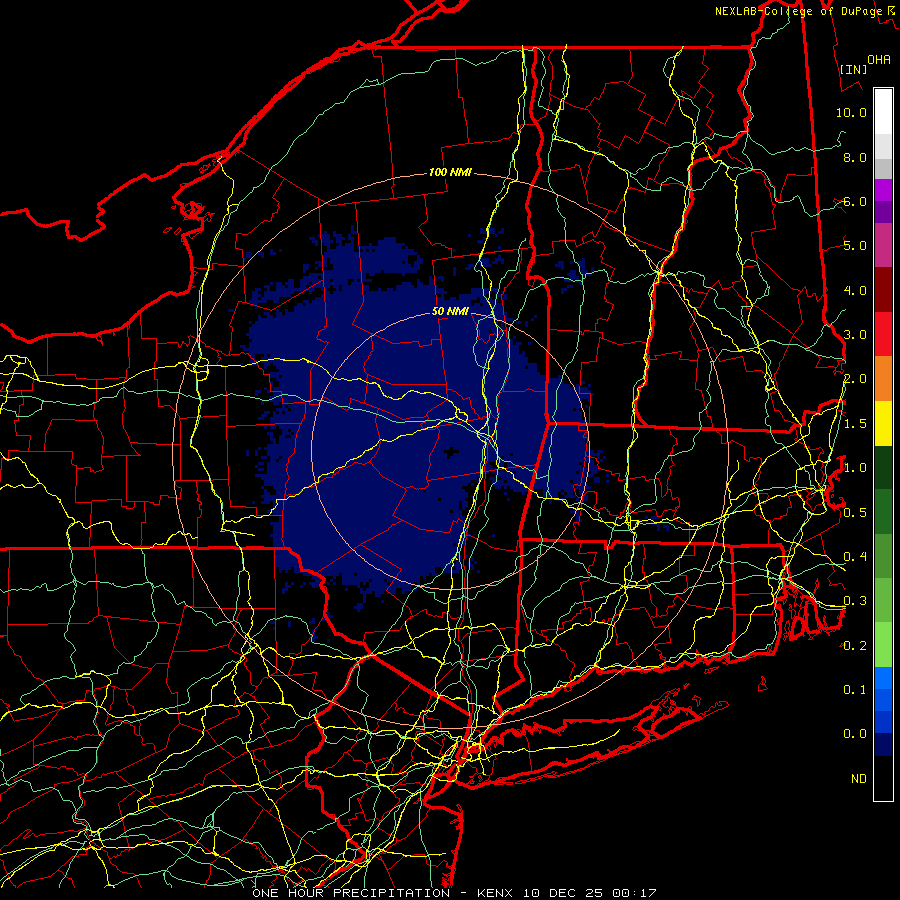Screen dimensions: 900x900
Task: Click the bright blue 0.1 inch legend swatch
Action: 883,678
